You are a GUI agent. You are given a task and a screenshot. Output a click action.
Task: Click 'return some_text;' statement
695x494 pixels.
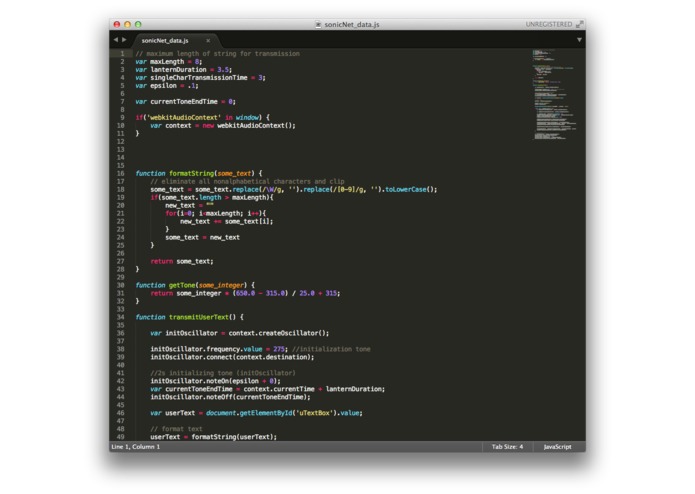182,261
